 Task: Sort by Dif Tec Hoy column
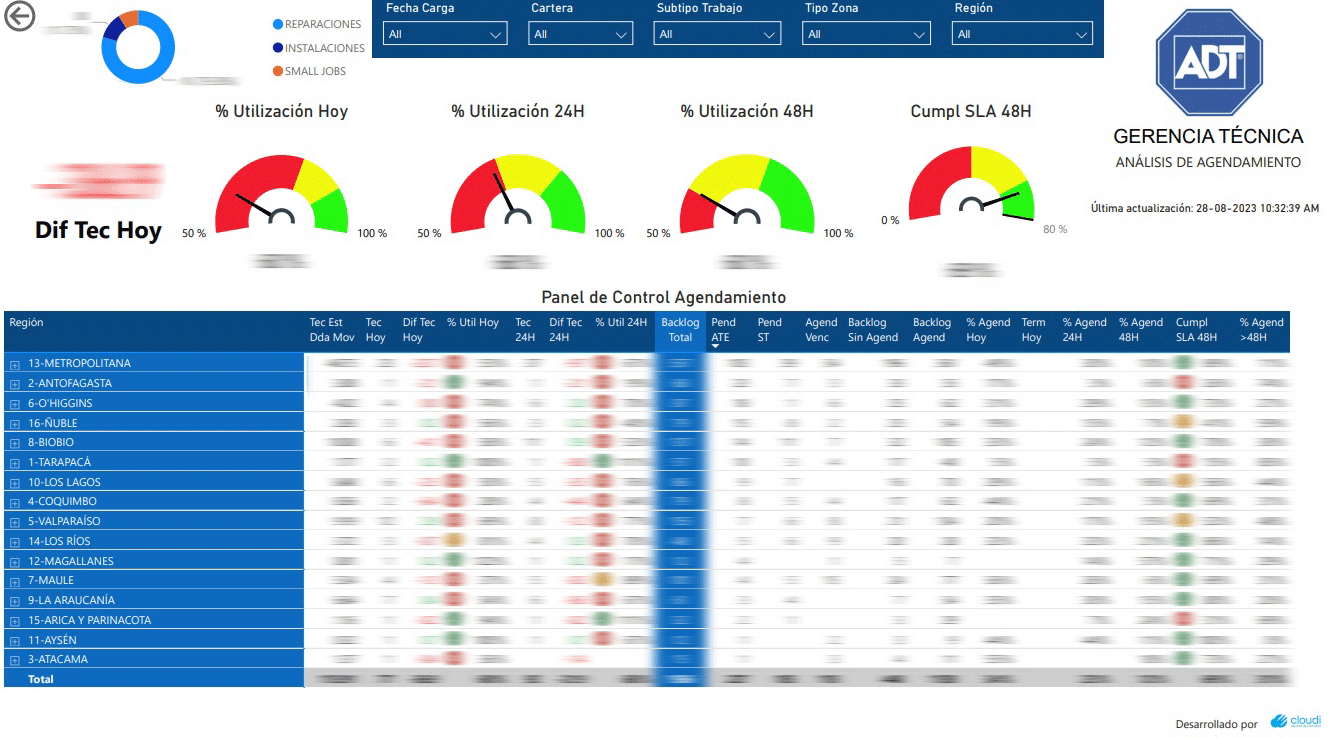(x=419, y=330)
